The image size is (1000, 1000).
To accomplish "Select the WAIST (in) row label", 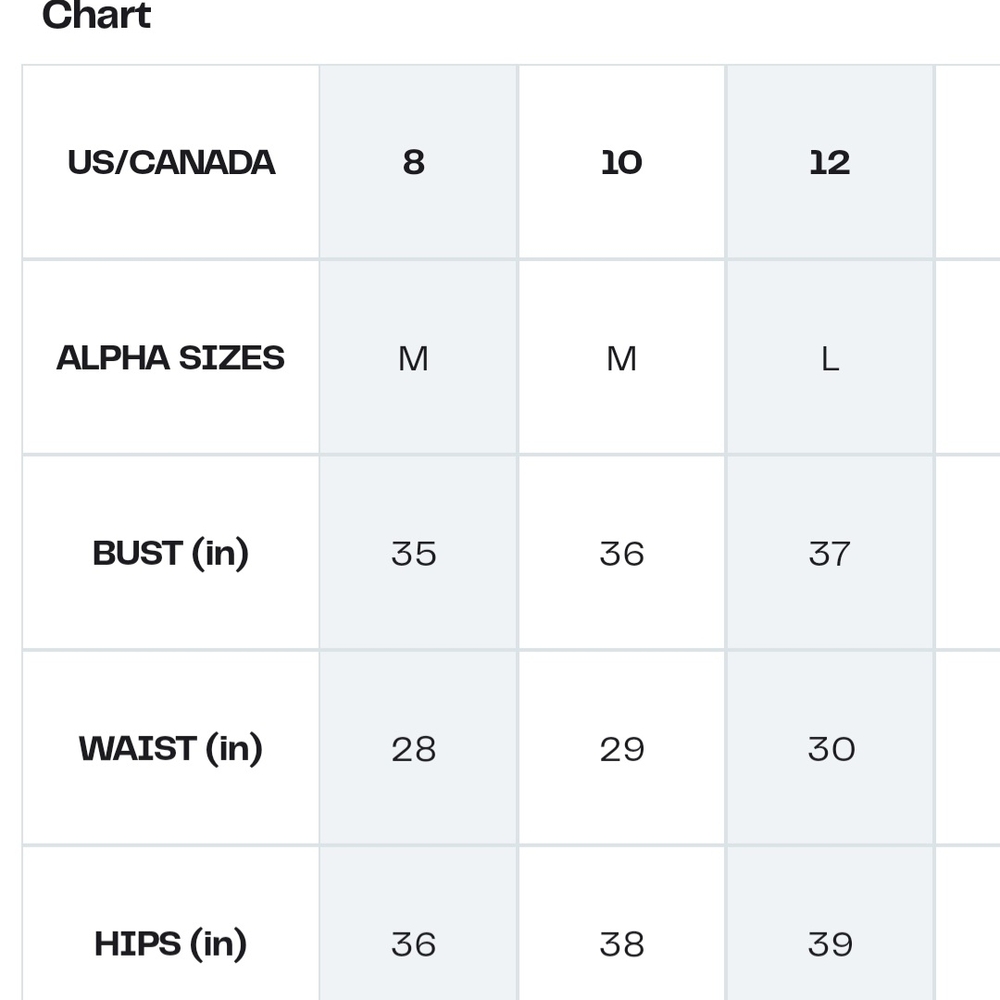I will [x=171, y=748].
